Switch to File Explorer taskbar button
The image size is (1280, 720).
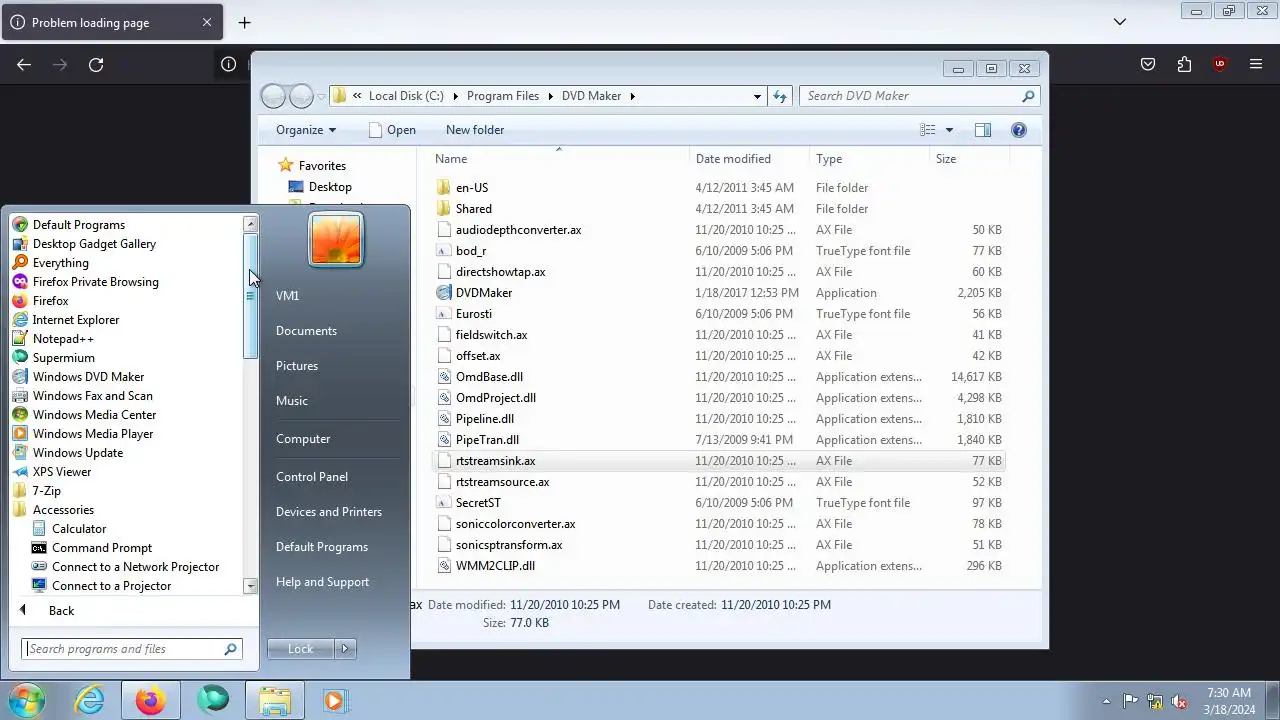[274, 701]
